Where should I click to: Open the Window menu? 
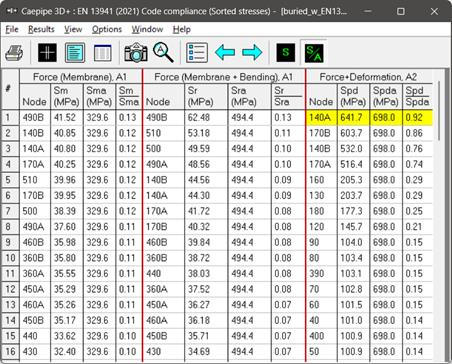click(147, 29)
